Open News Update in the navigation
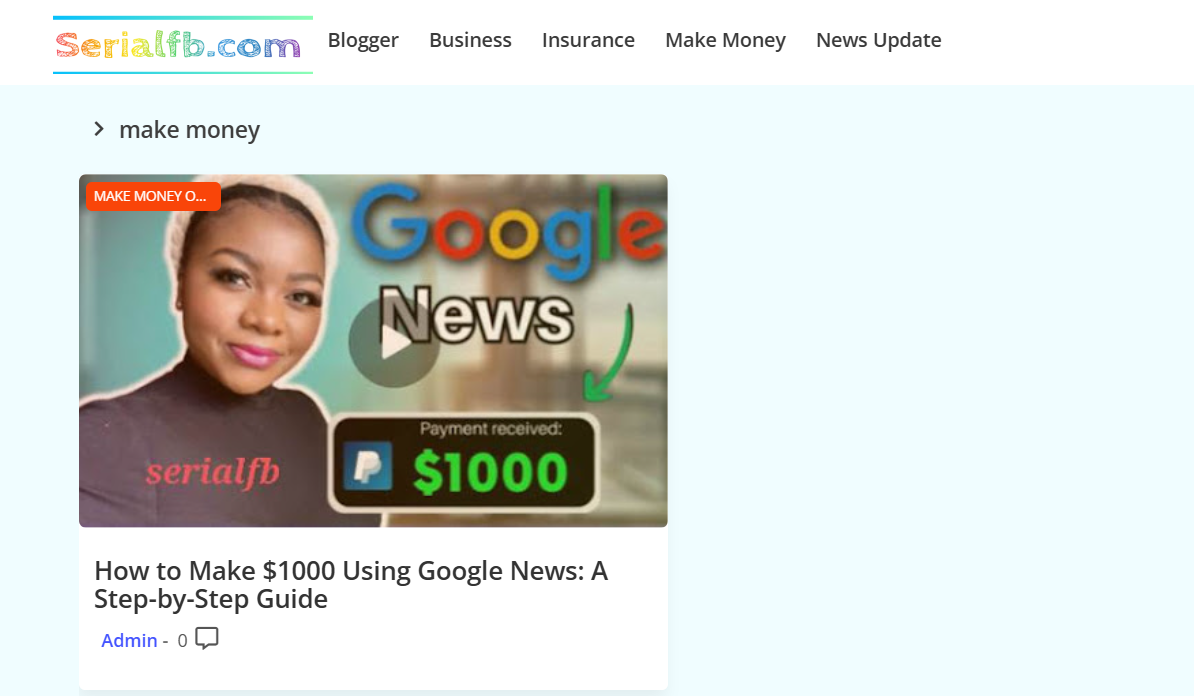The width and height of the screenshot is (1194, 696). [x=878, y=40]
